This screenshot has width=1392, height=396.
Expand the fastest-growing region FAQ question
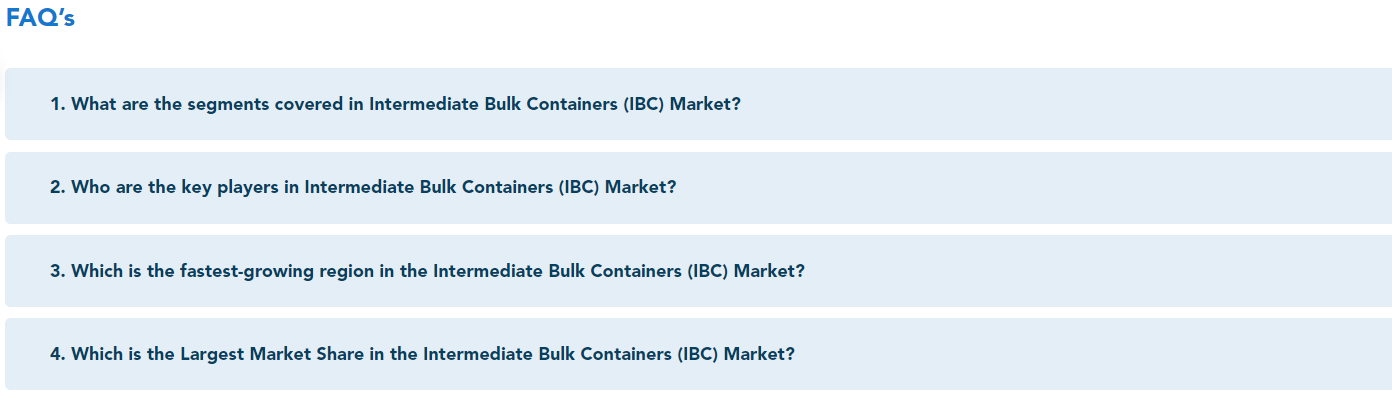coord(698,271)
